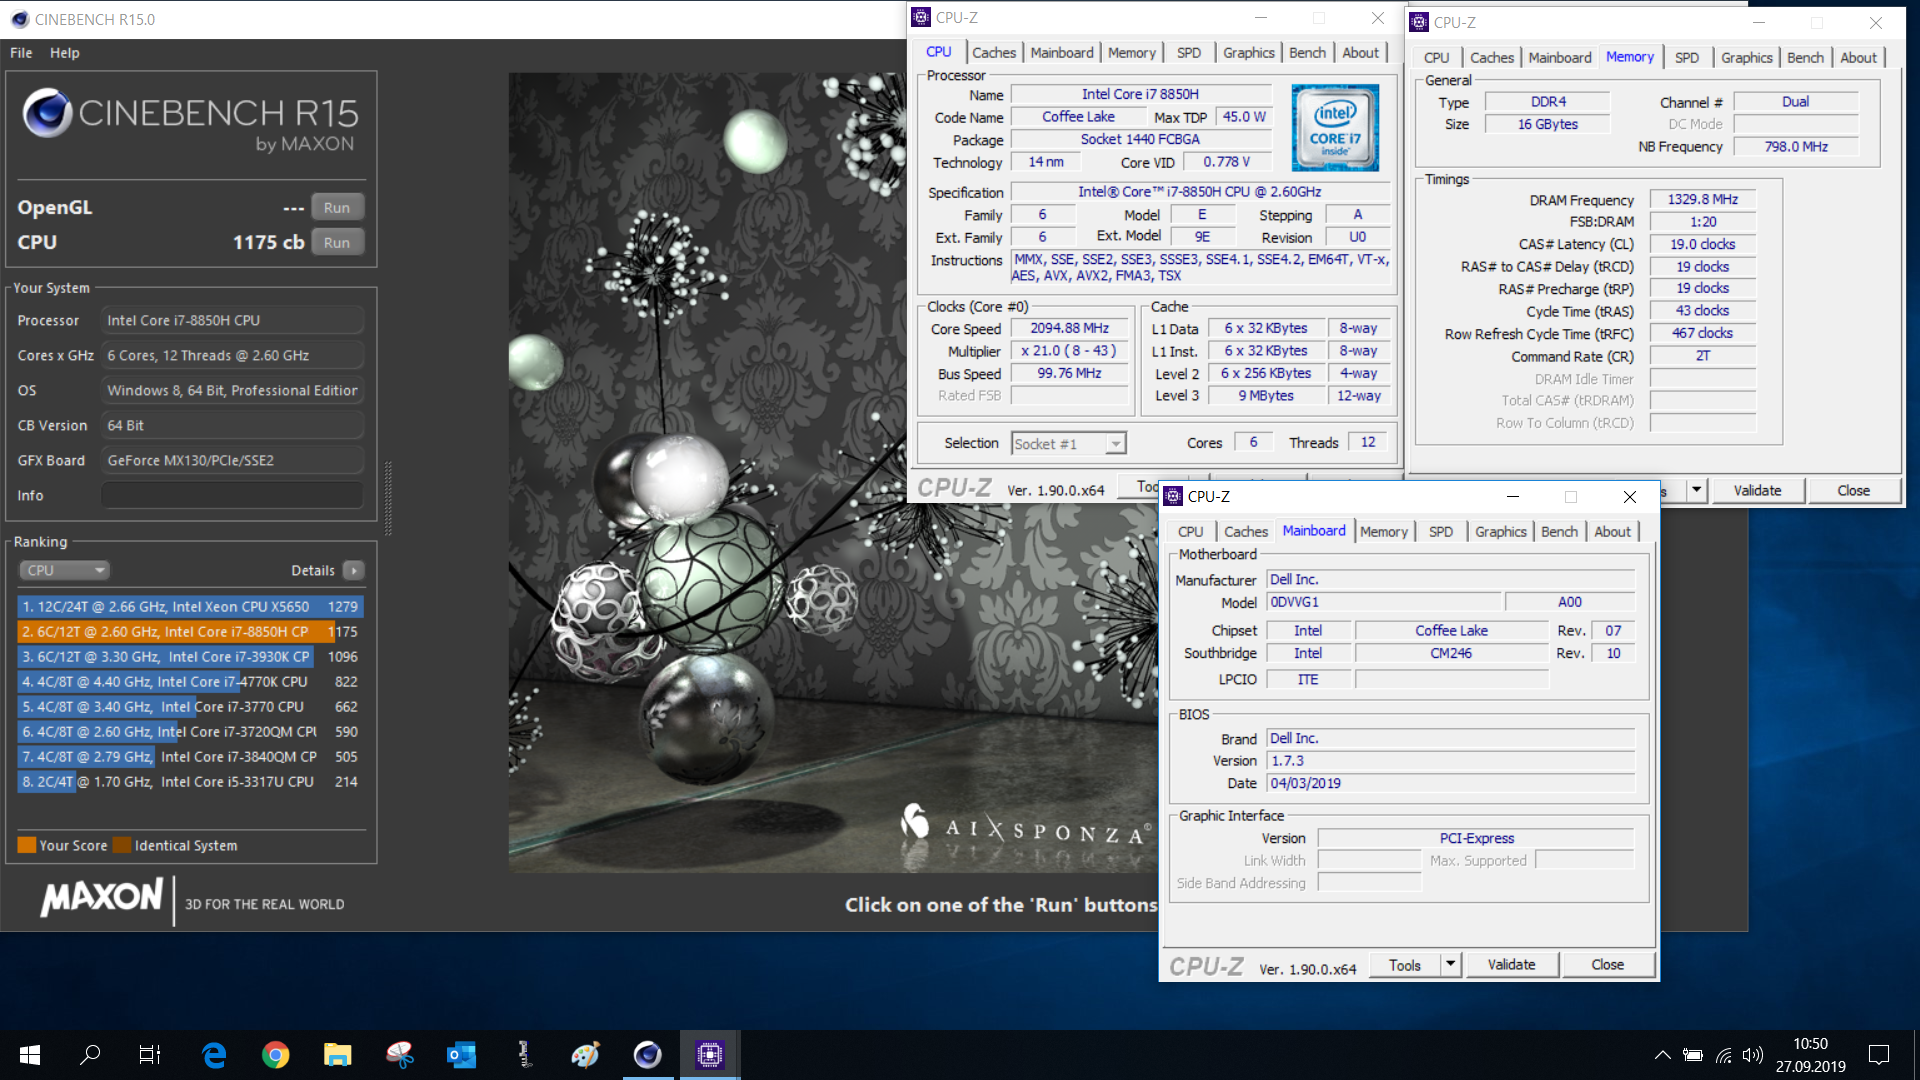Open the Cinebench File menu
Screen dimensions: 1920x1080
click(x=21, y=53)
